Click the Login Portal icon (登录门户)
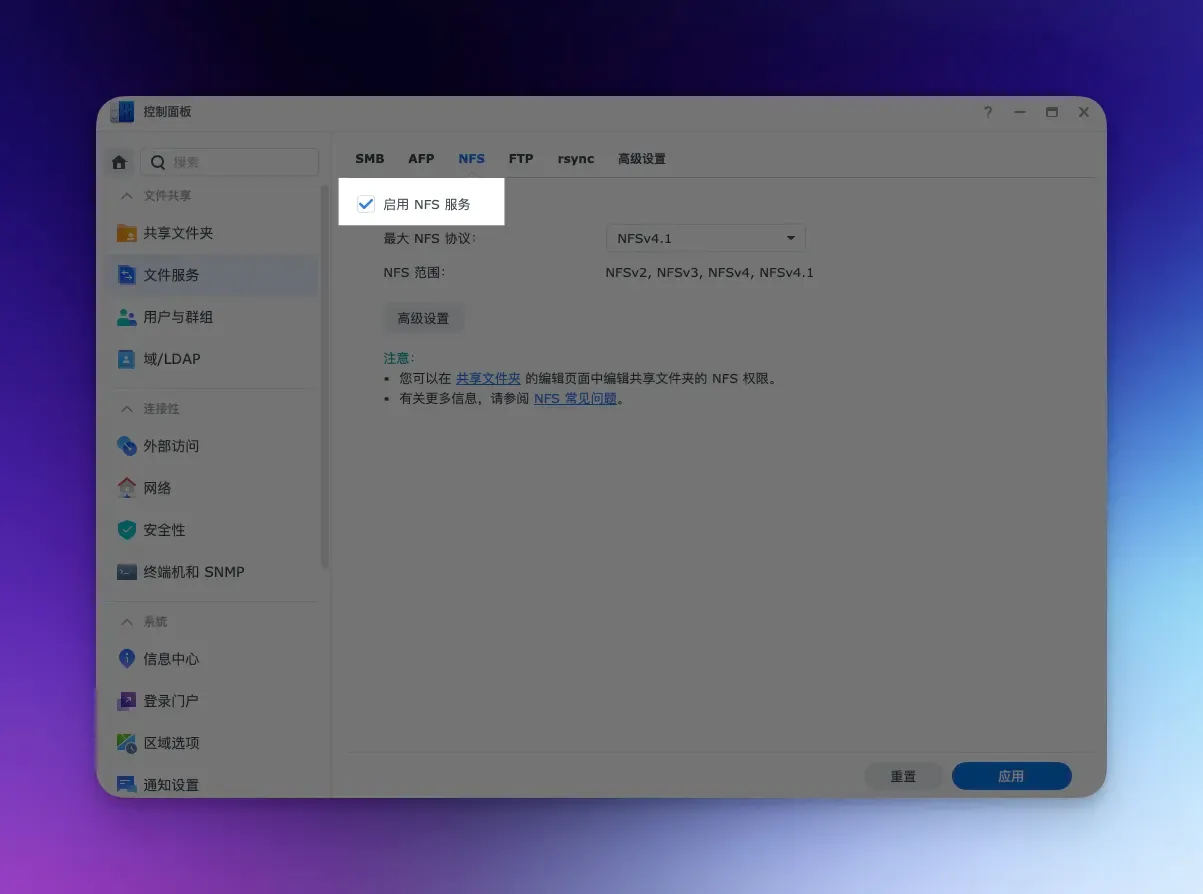The image size is (1203, 894). point(127,701)
